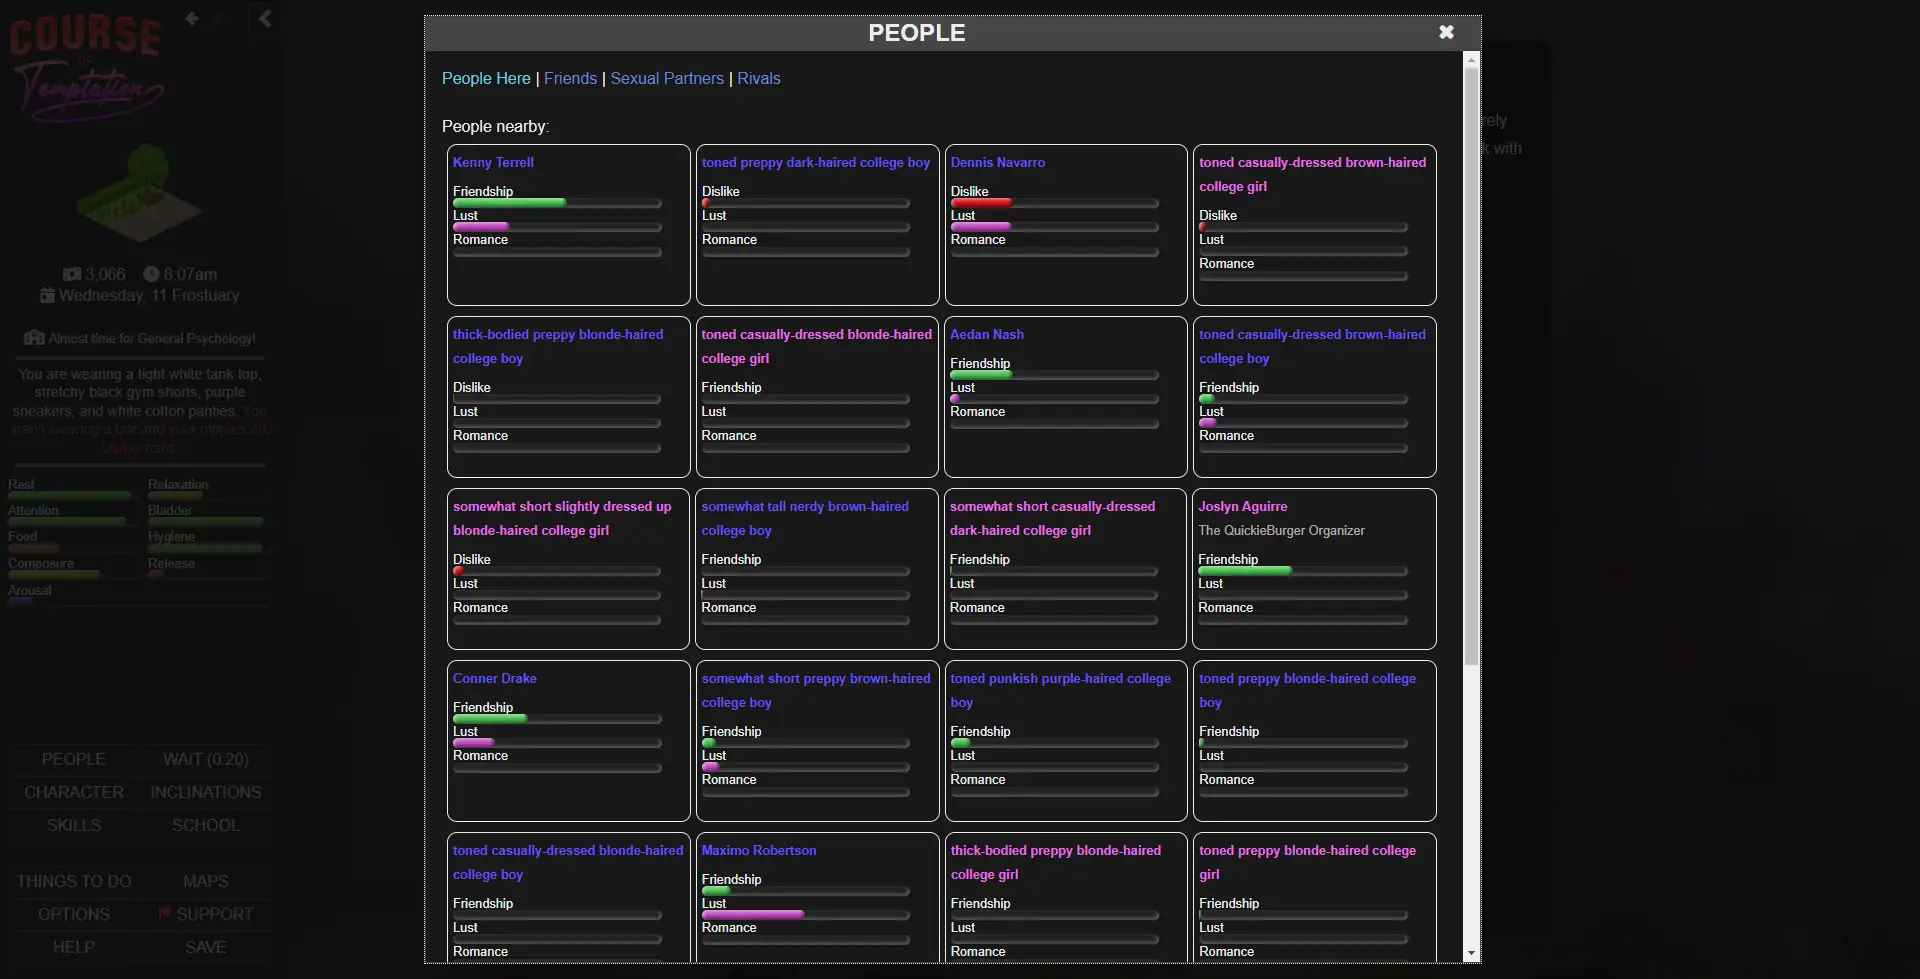1920x979 pixels.
Task: Click the clock icon beside 8:07am
Action: pos(151,274)
